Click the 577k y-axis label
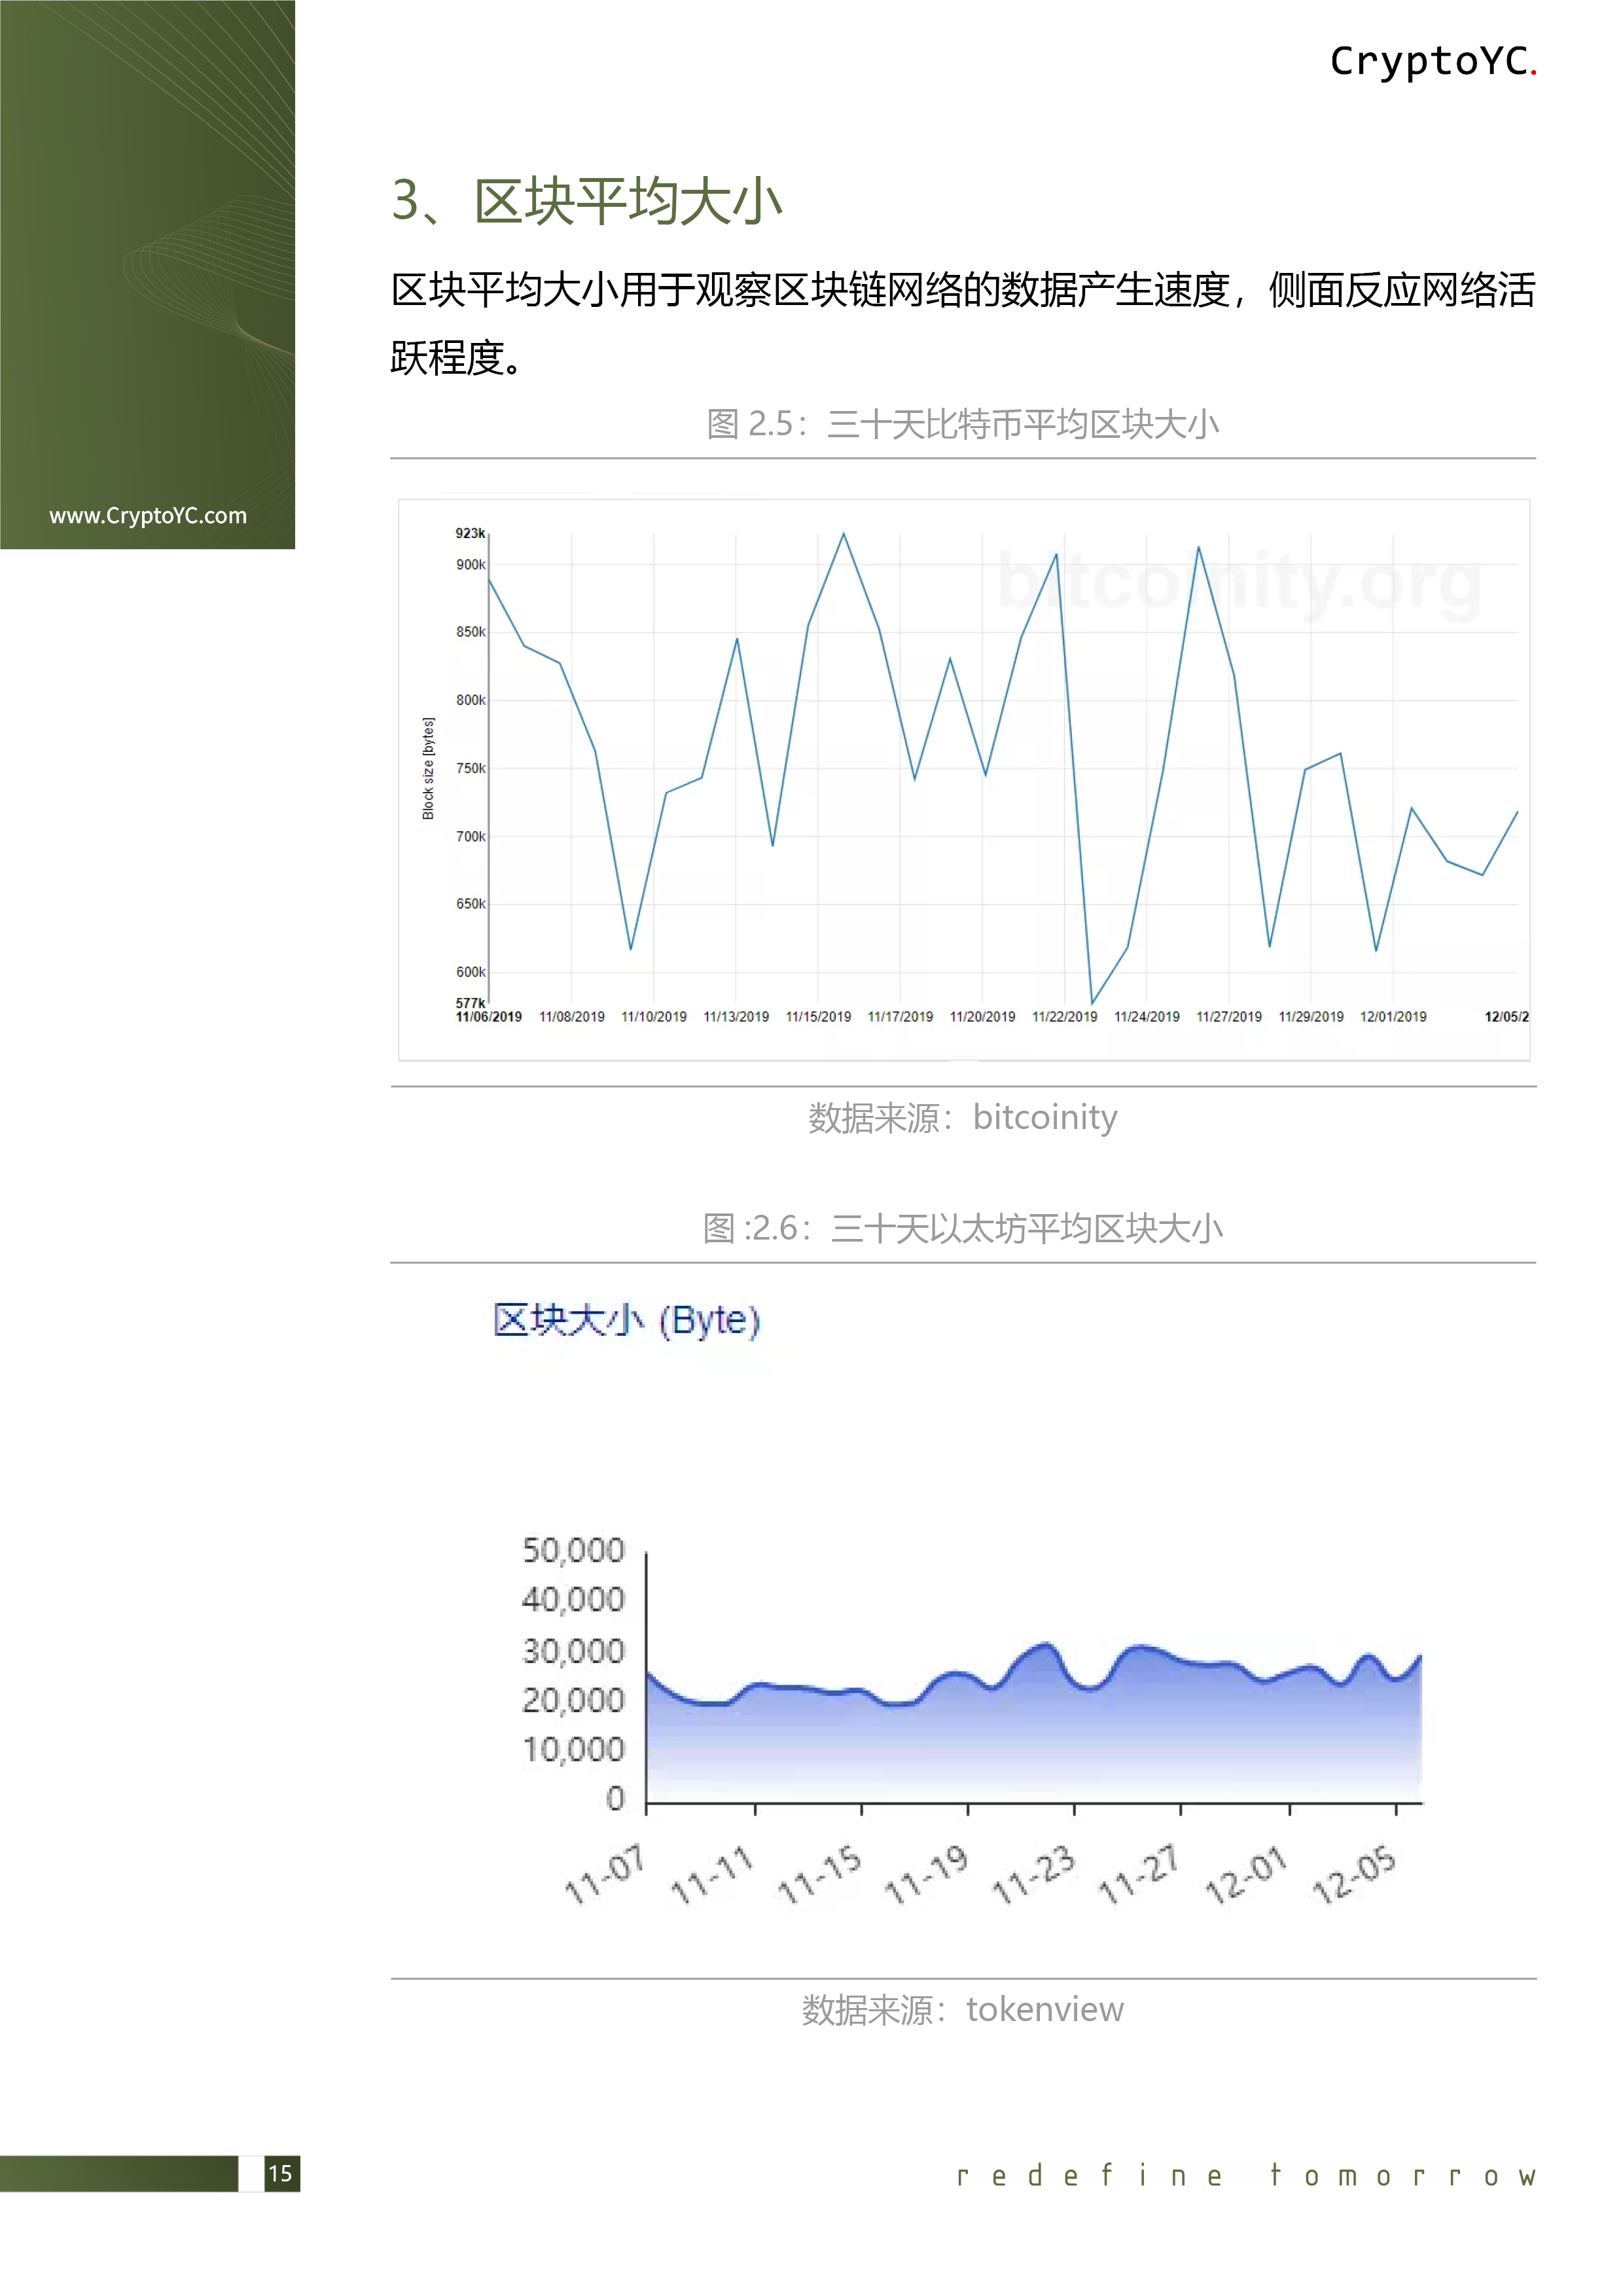The image size is (1623, 2296). click(x=470, y=1003)
